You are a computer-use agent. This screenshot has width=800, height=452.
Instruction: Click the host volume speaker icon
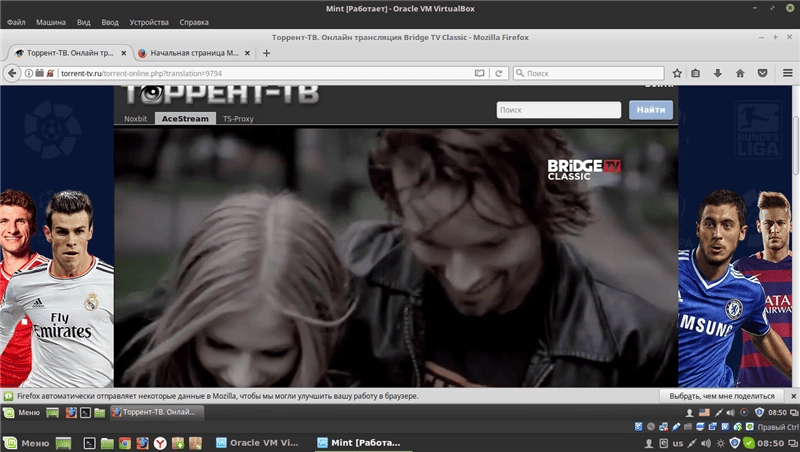pos(706,443)
